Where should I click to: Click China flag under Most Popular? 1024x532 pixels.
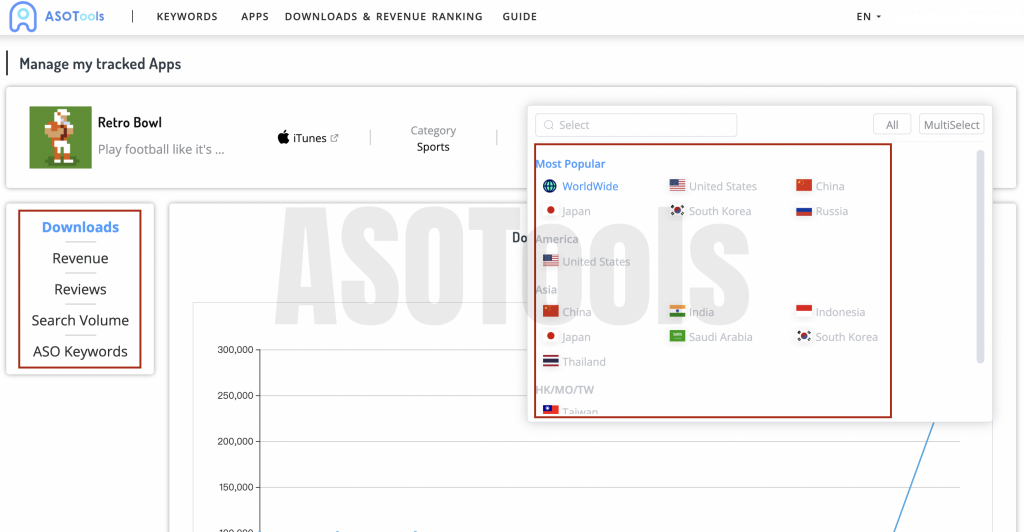pyautogui.click(x=804, y=185)
